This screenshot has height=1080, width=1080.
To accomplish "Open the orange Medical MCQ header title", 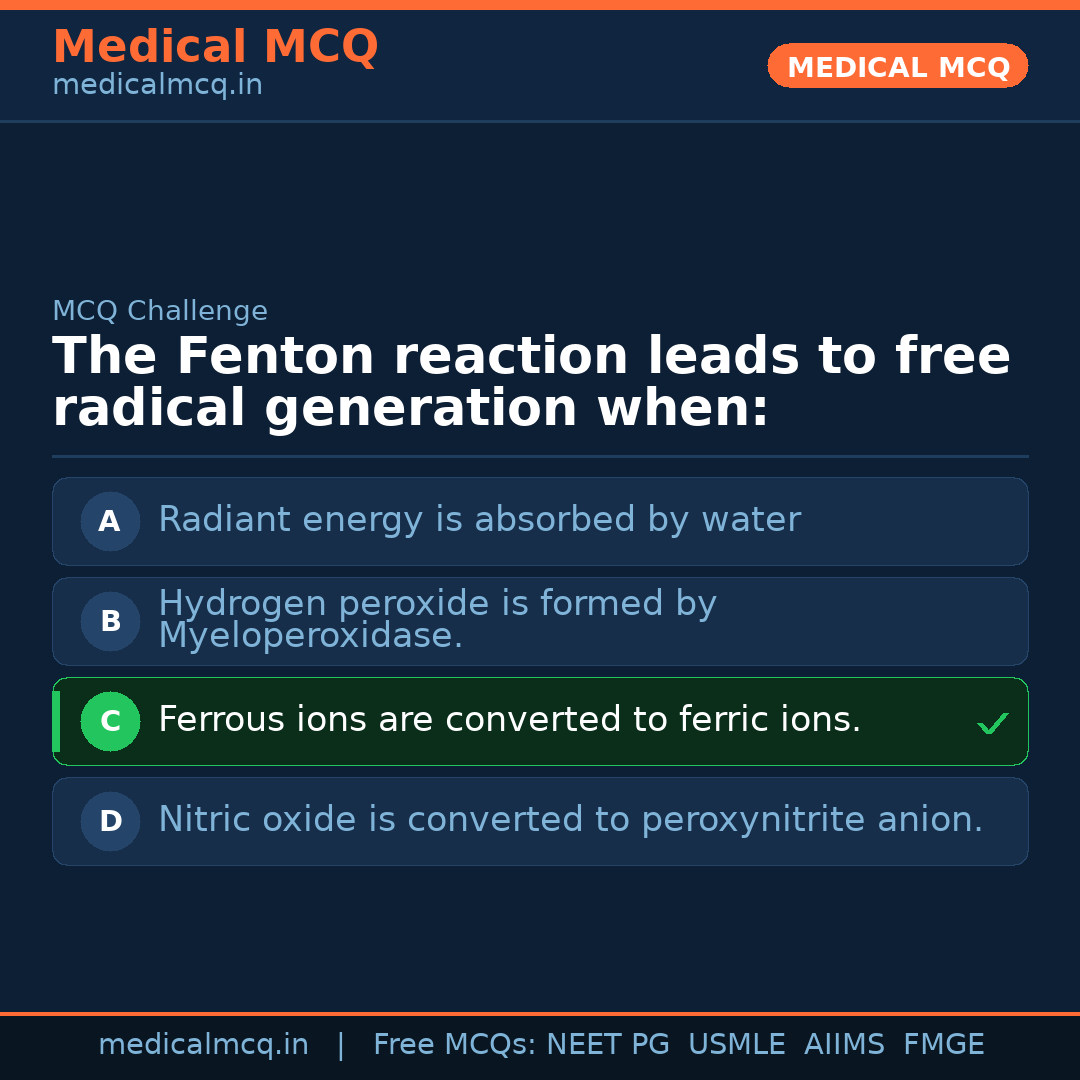I will [215, 47].
